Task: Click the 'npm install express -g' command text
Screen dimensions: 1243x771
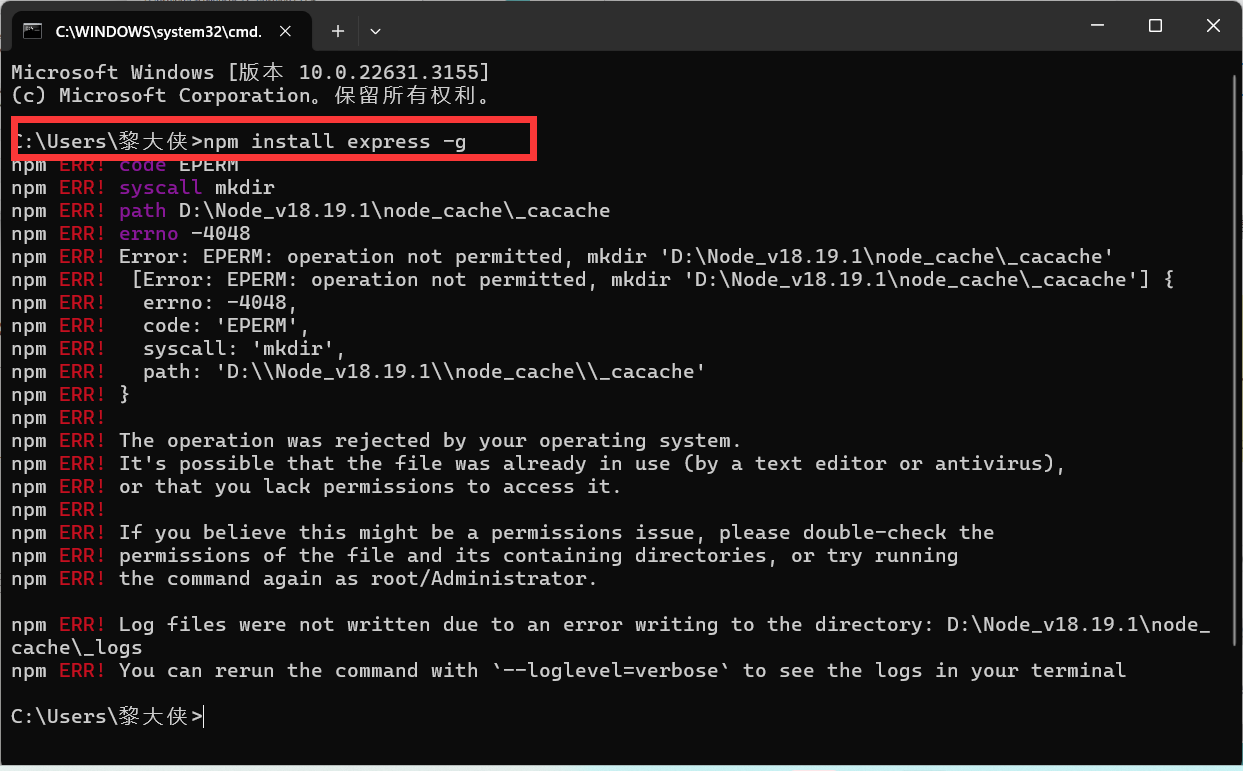Action: tap(335, 142)
